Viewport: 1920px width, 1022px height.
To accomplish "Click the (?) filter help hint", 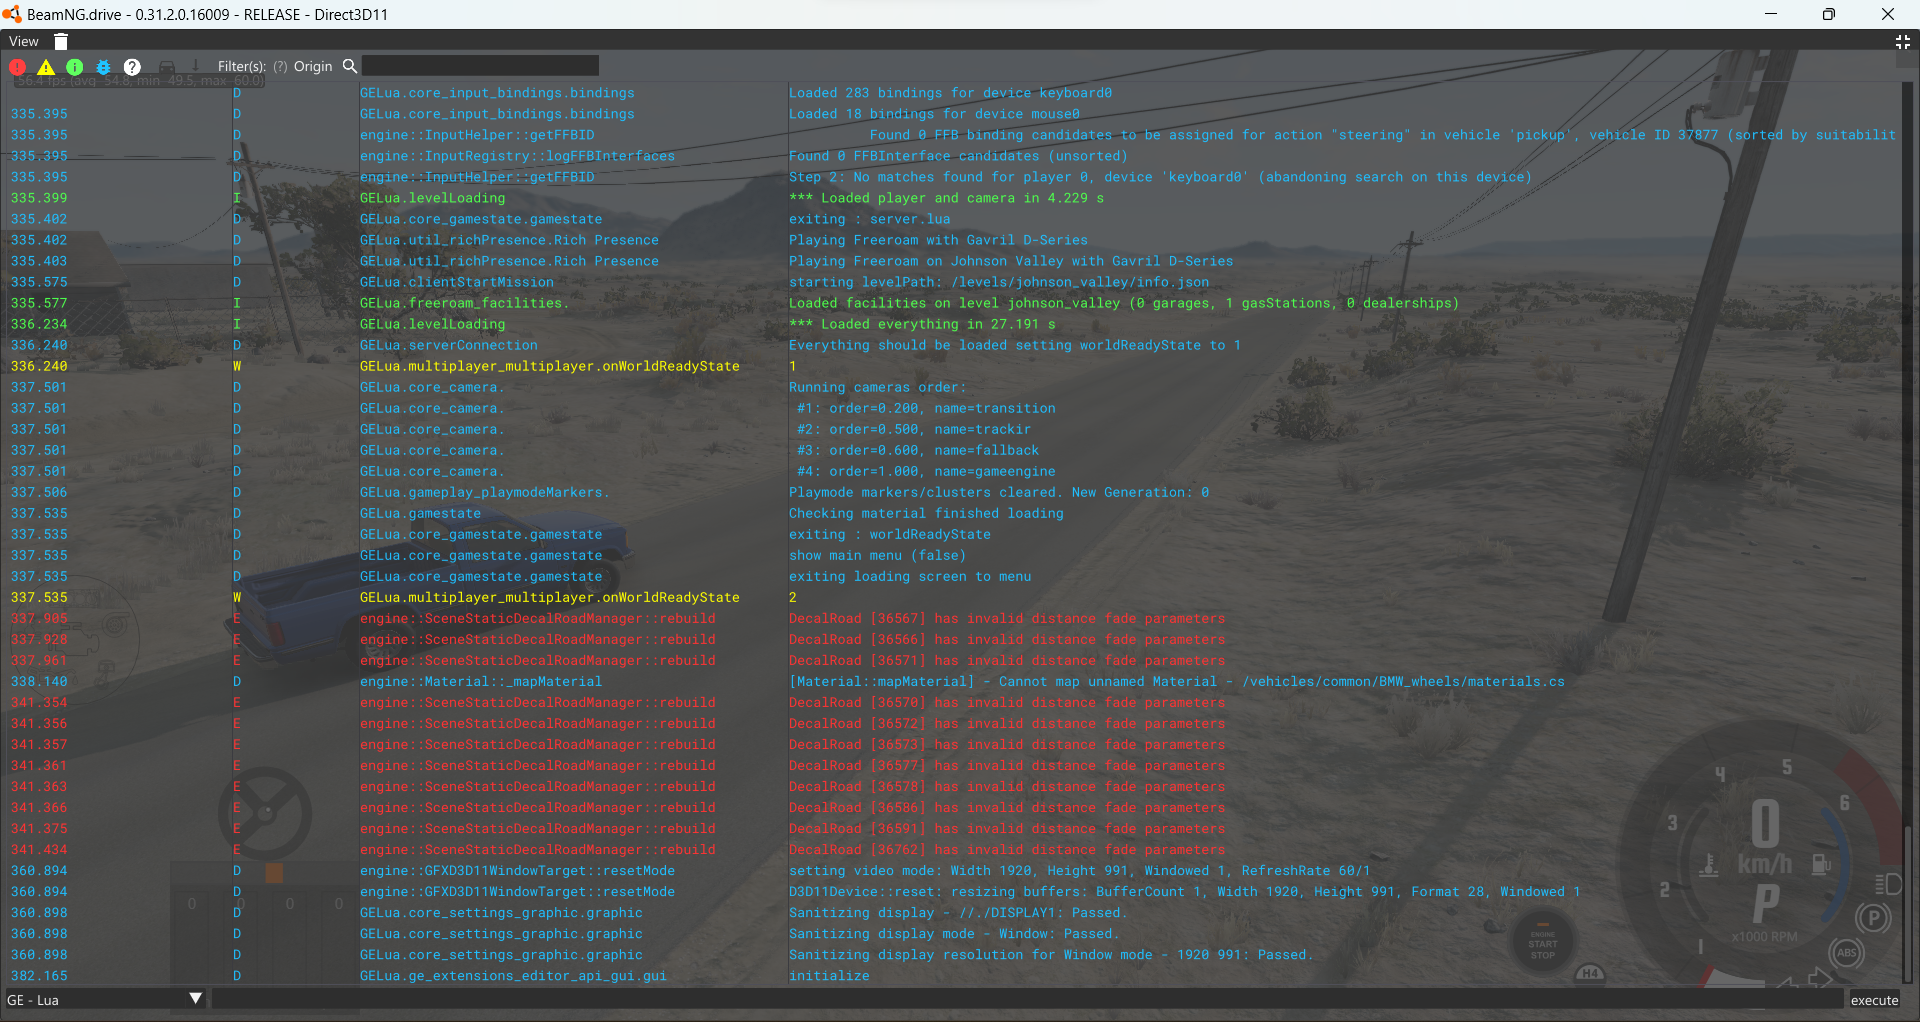I will (280, 67).
